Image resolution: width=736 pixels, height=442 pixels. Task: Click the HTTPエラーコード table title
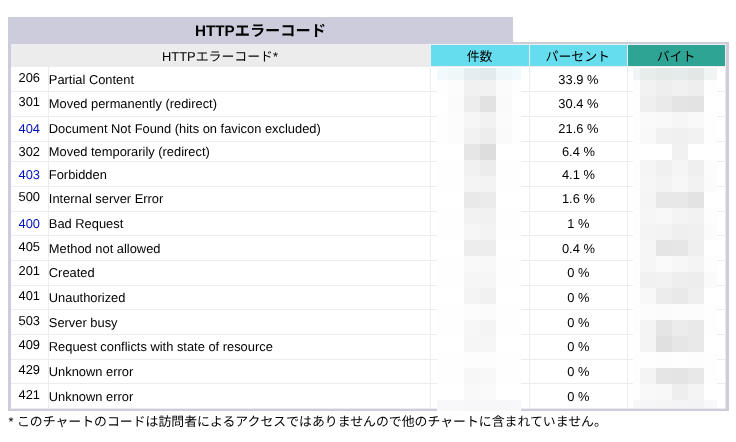[261, 30]
